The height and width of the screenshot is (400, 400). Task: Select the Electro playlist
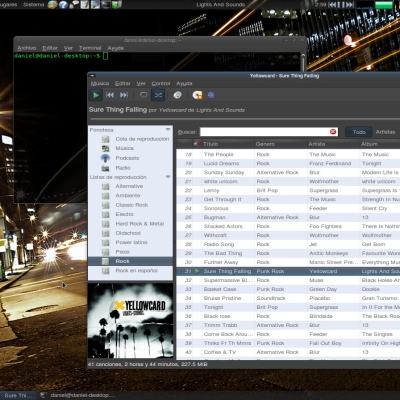coord(130,214)
